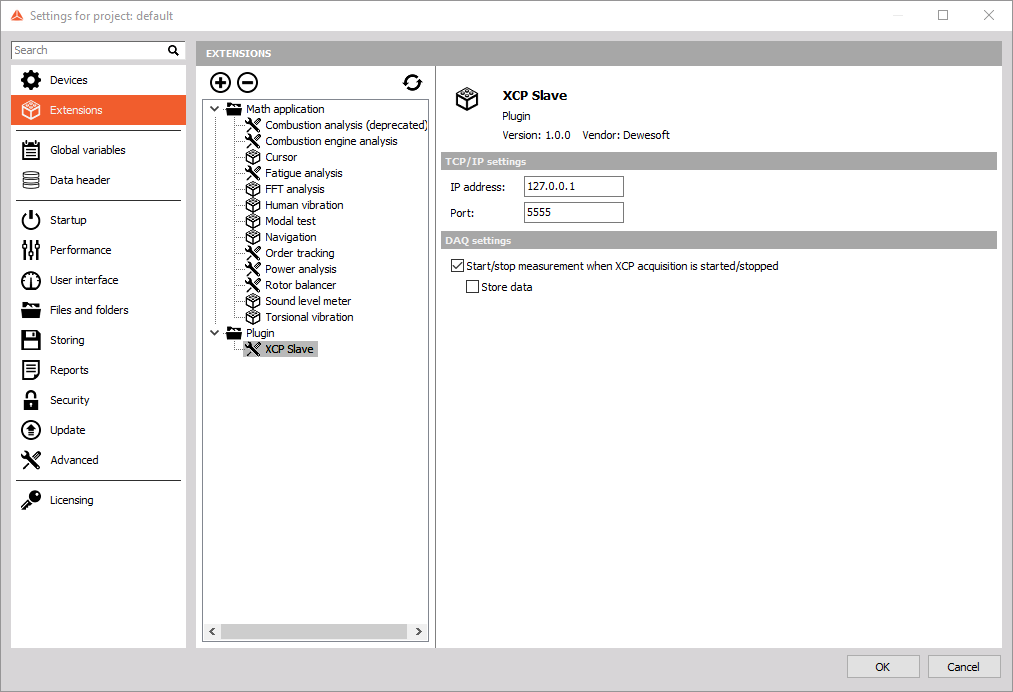Viewport: 1013px width, 692px height.
Task: Go to the Performance settings section
Action: point(98,250)
